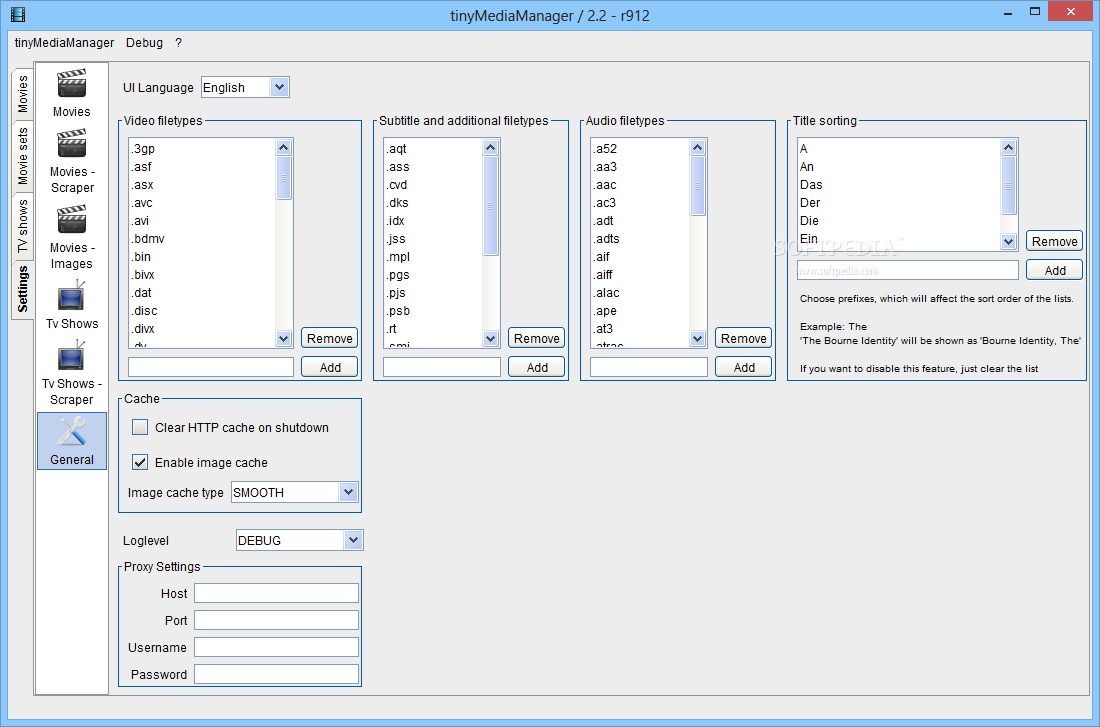Select .aac in audio filetypes list

(640, 185)
